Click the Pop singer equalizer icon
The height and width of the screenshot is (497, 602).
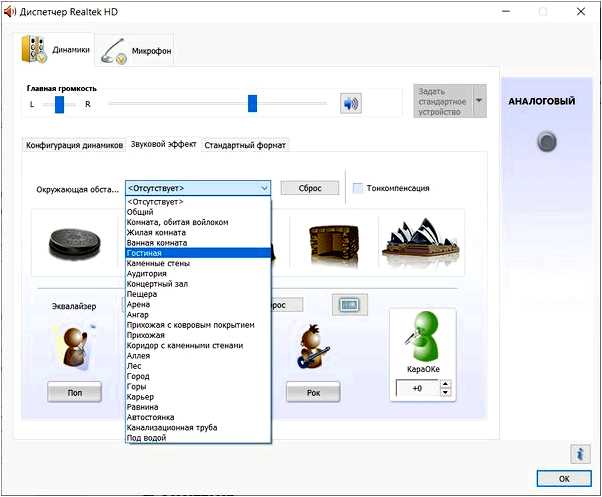(x=75, y=347)
